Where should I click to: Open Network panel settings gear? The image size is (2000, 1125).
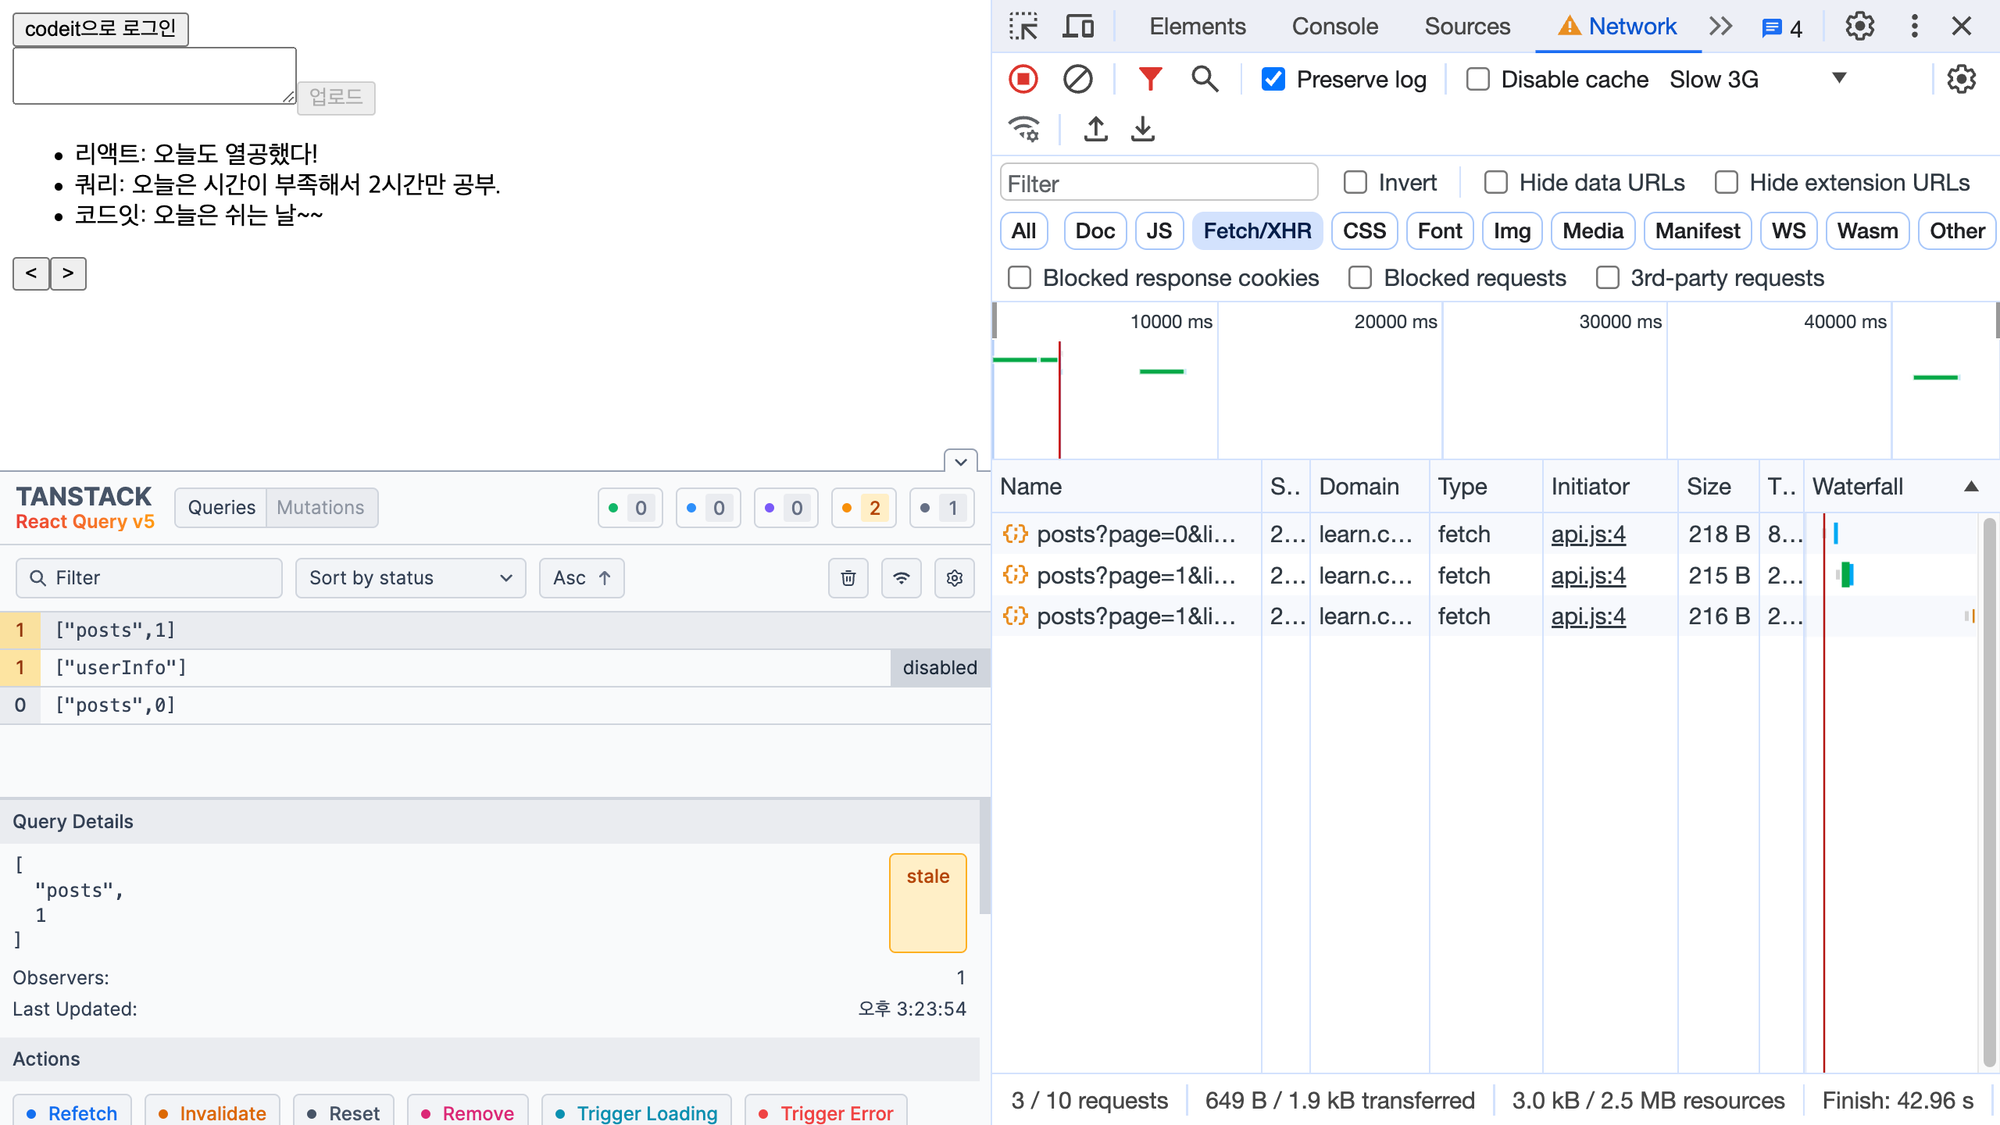(x=1961, y=79)
